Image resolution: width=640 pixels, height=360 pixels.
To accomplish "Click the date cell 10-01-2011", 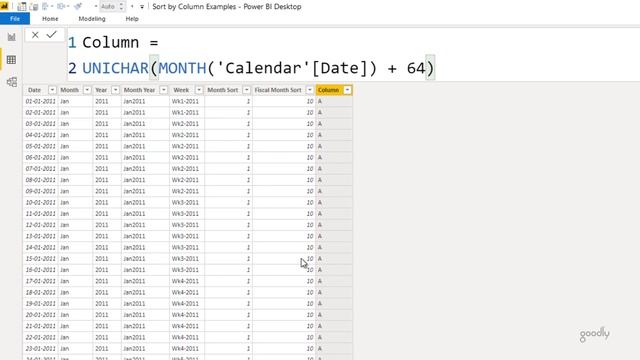I will coord(40,202).
